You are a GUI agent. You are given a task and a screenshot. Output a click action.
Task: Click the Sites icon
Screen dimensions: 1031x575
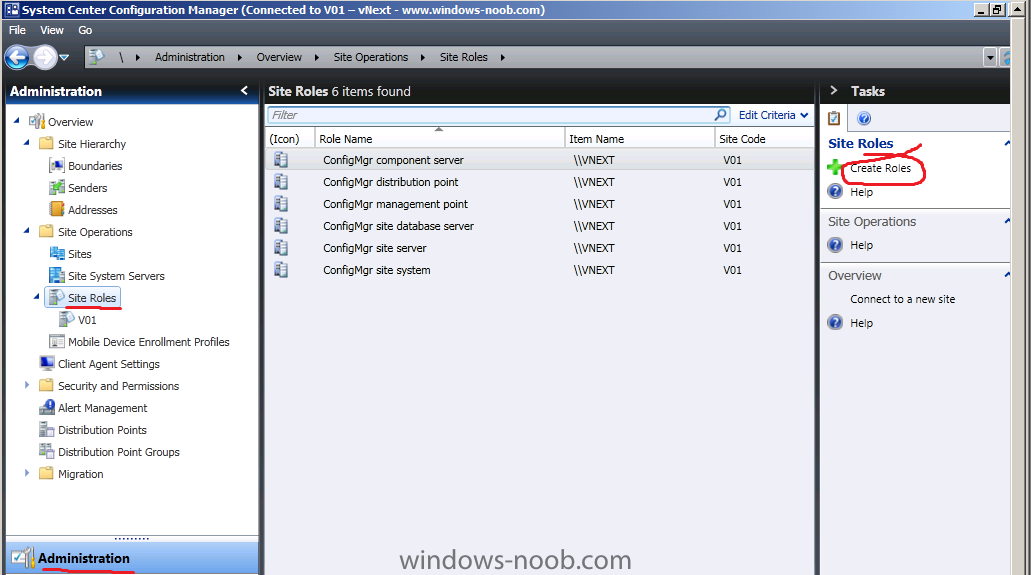pos(57,253)
